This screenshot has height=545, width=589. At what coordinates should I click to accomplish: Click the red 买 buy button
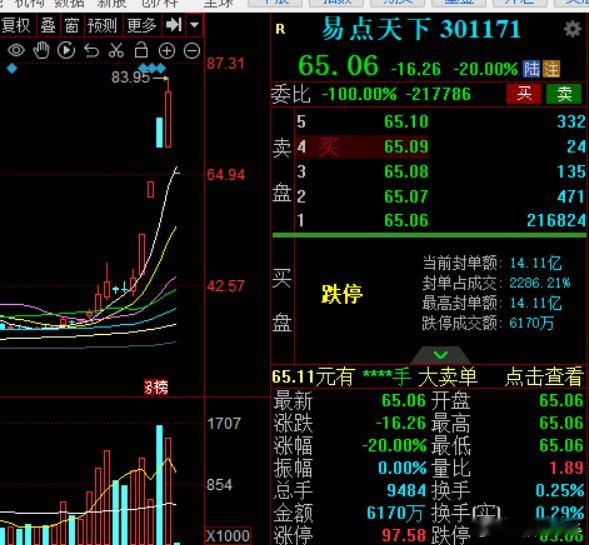(x=524, y=94)
